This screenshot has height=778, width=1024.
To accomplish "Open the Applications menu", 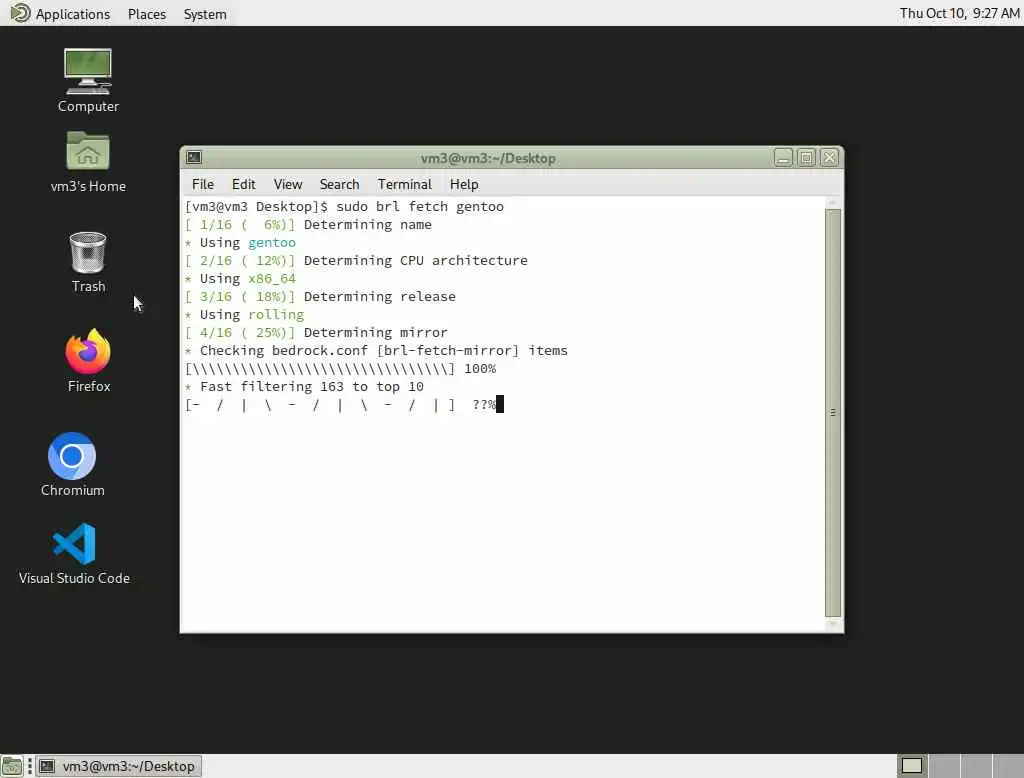I will [x=72, y=14].
